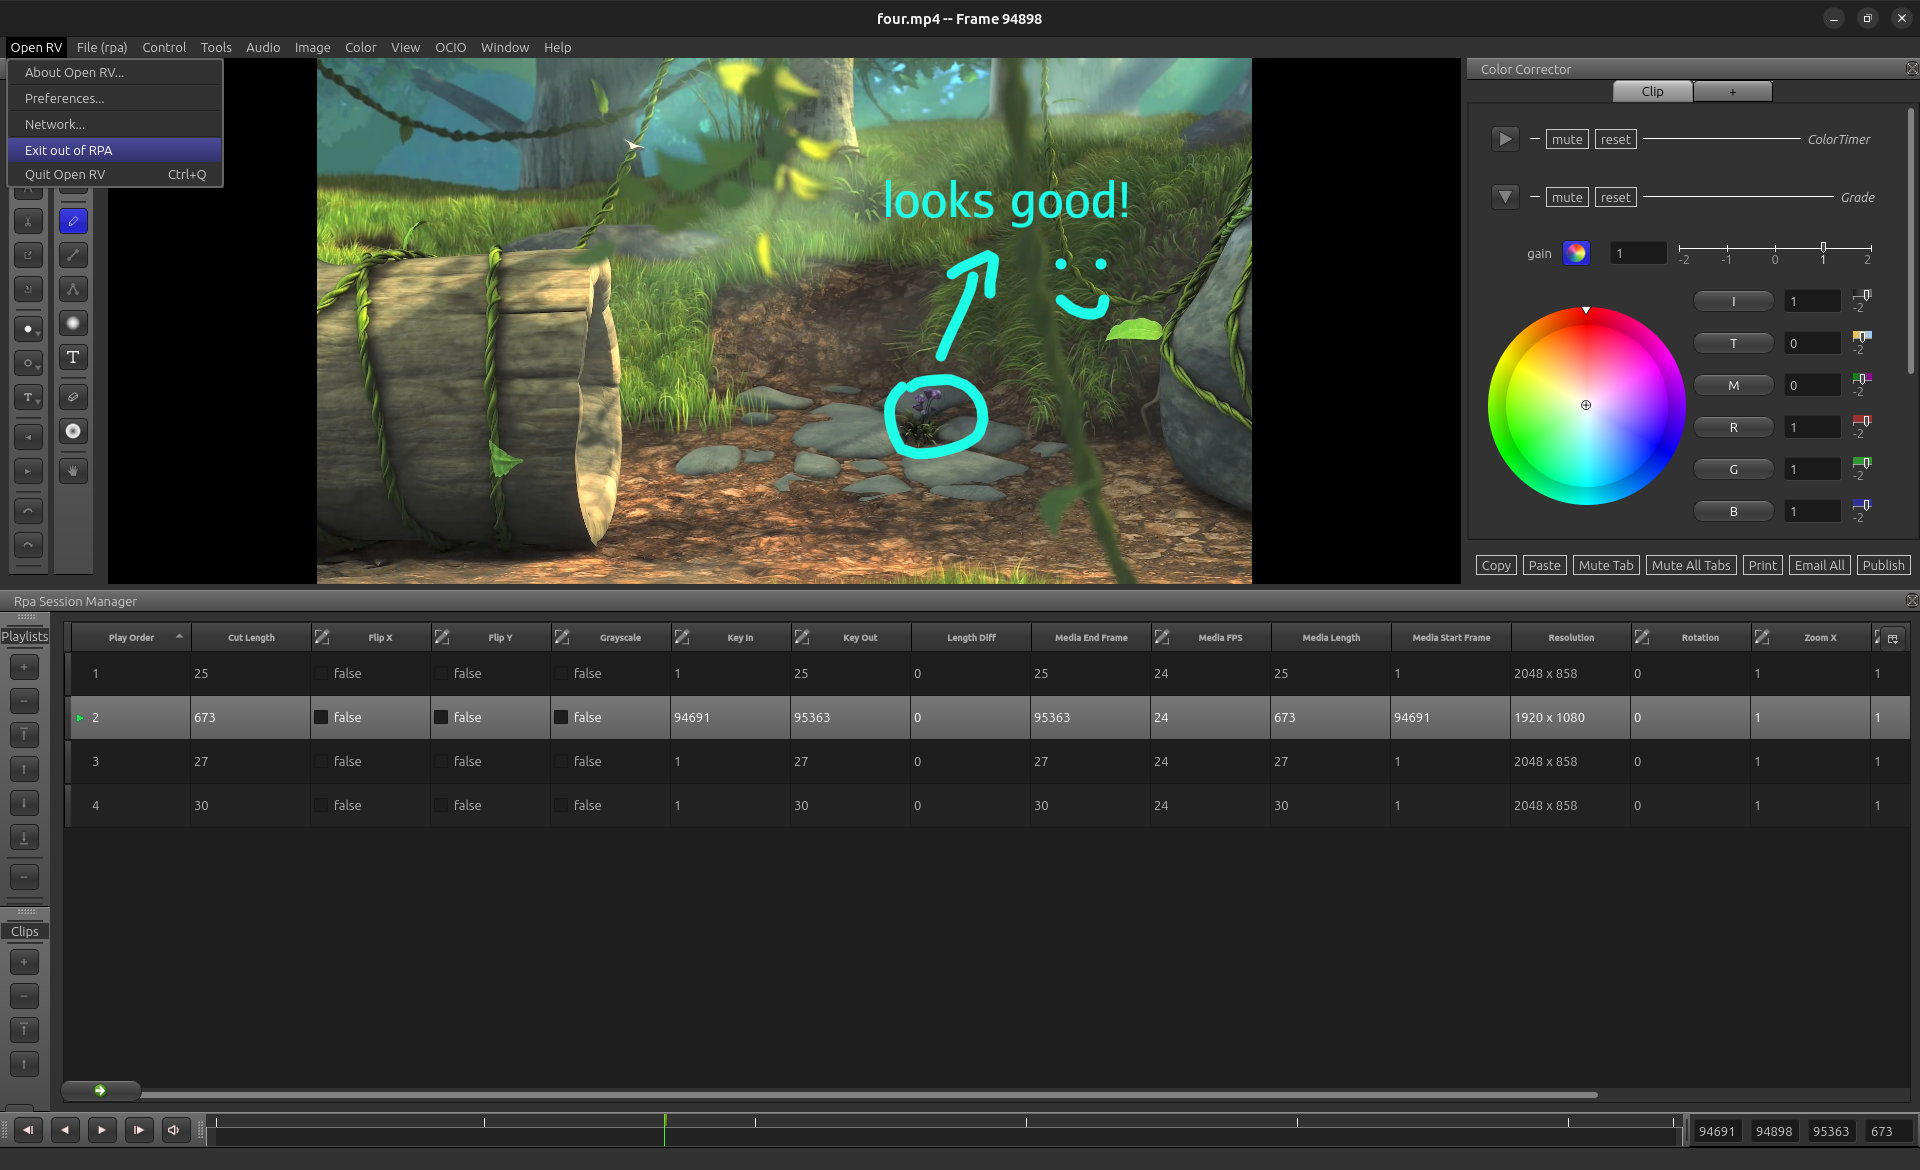1920x1170 pixels.
Task: Add a new color corrector tab
Action: point(1732,91)
